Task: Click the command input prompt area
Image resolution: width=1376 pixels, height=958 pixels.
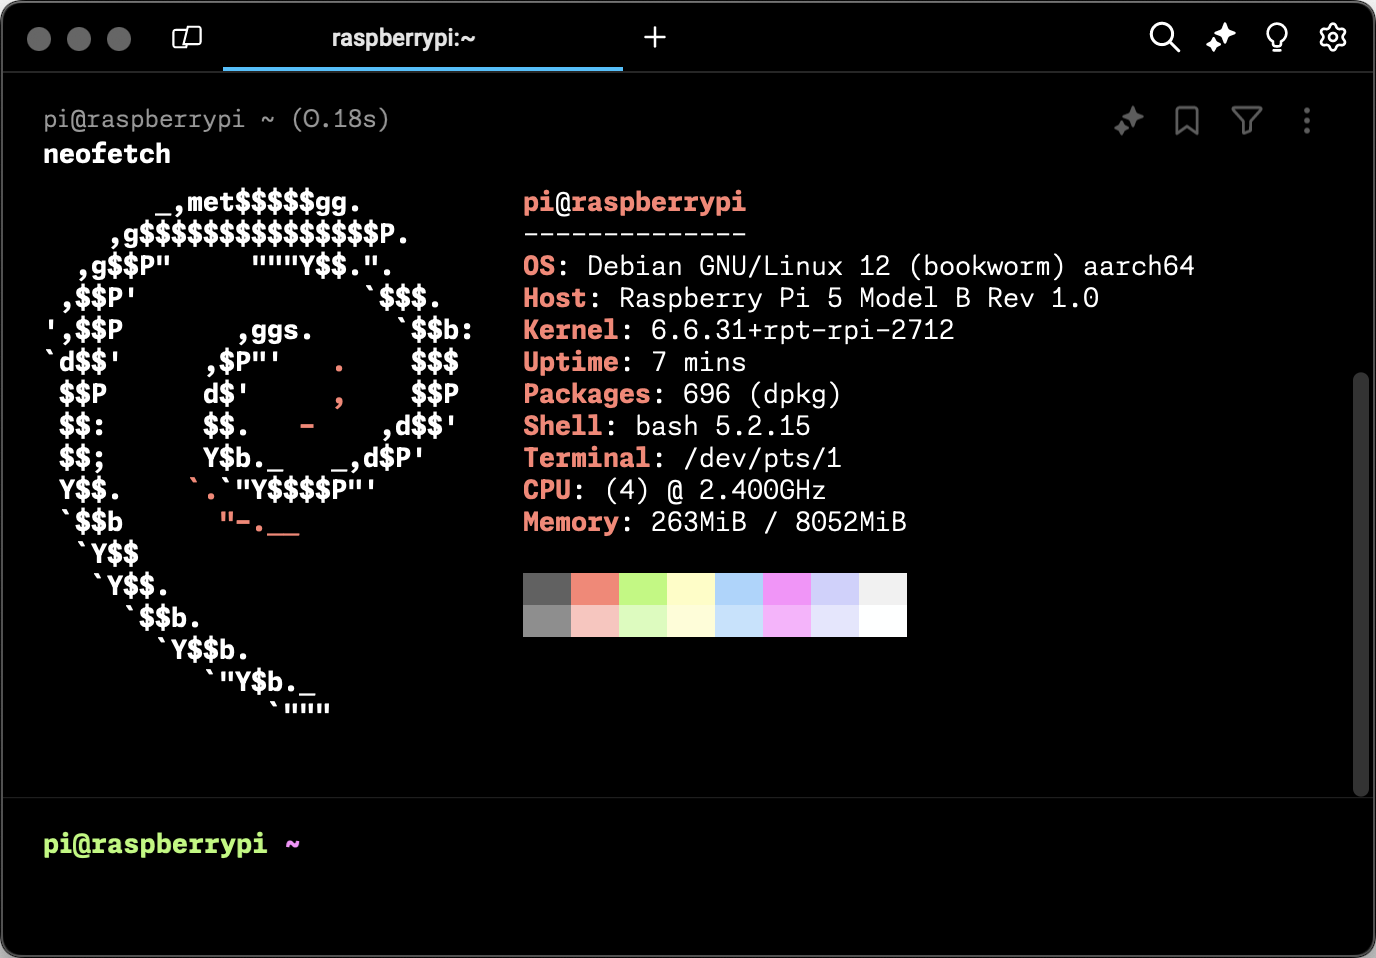Action: (x=688, y=875)
